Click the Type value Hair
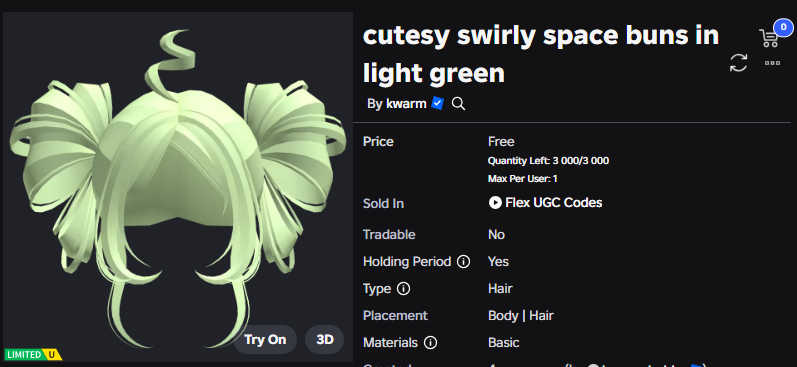The image size is (797, 367). (500, 289)
